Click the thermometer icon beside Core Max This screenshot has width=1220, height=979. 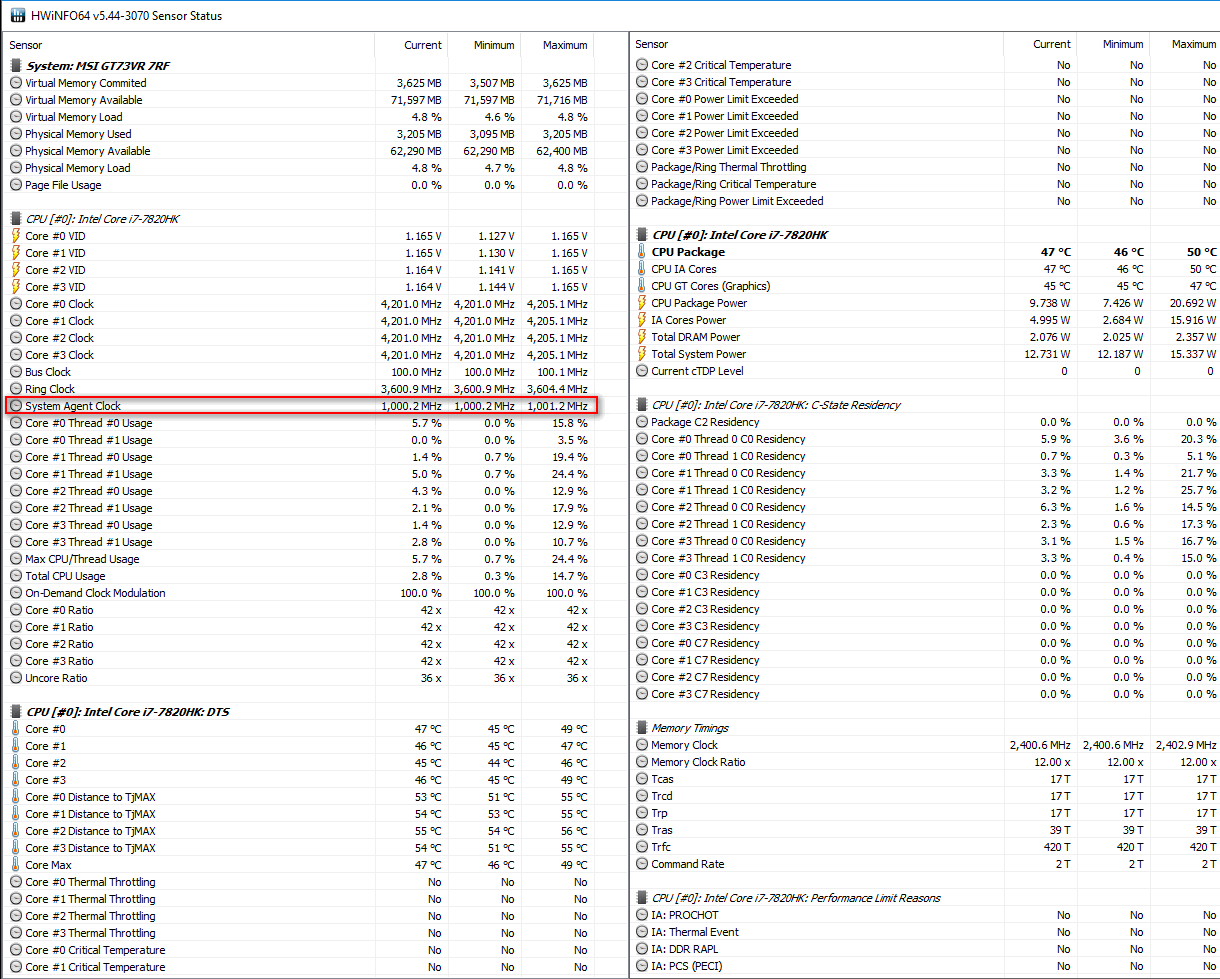coord(16,865)
